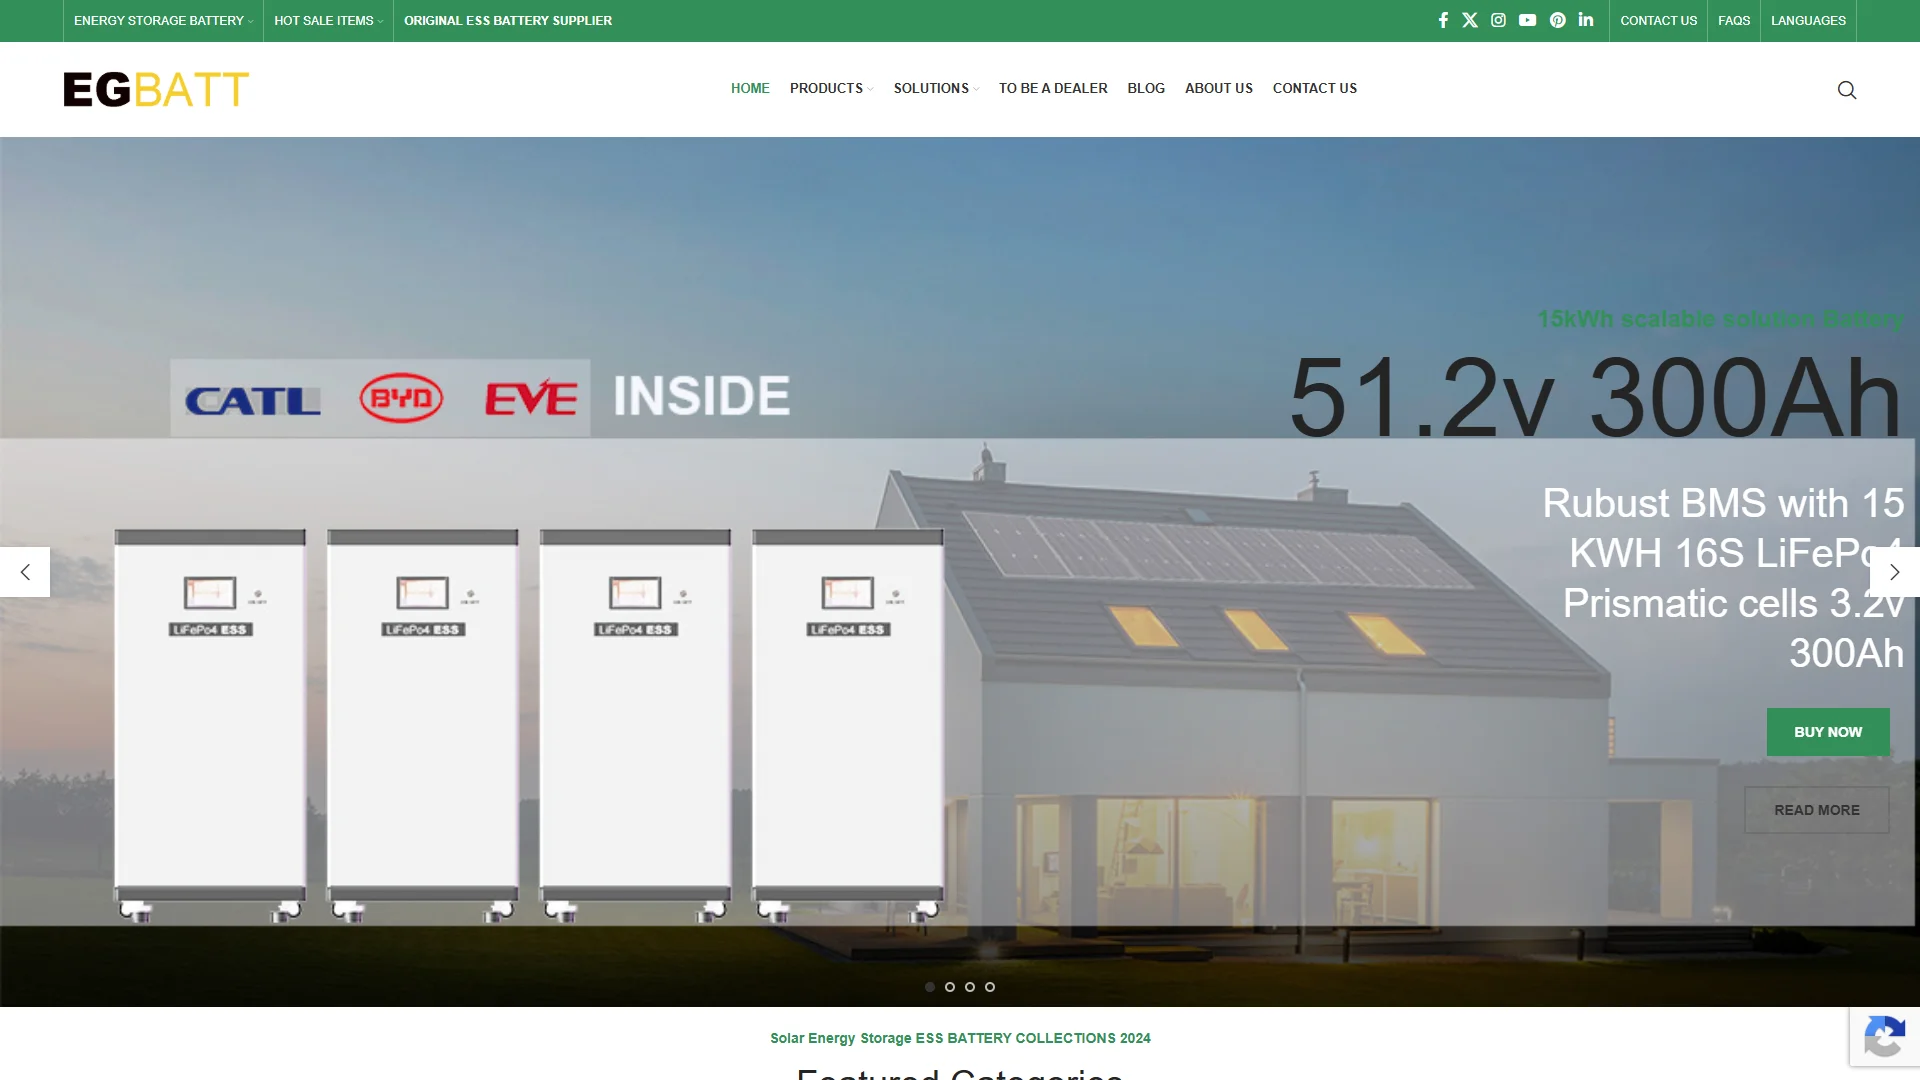The width and height of the screenshot is (1920, 1080).
Task: Click Original ESS Battery Supplier text
Action: [508, 21]
